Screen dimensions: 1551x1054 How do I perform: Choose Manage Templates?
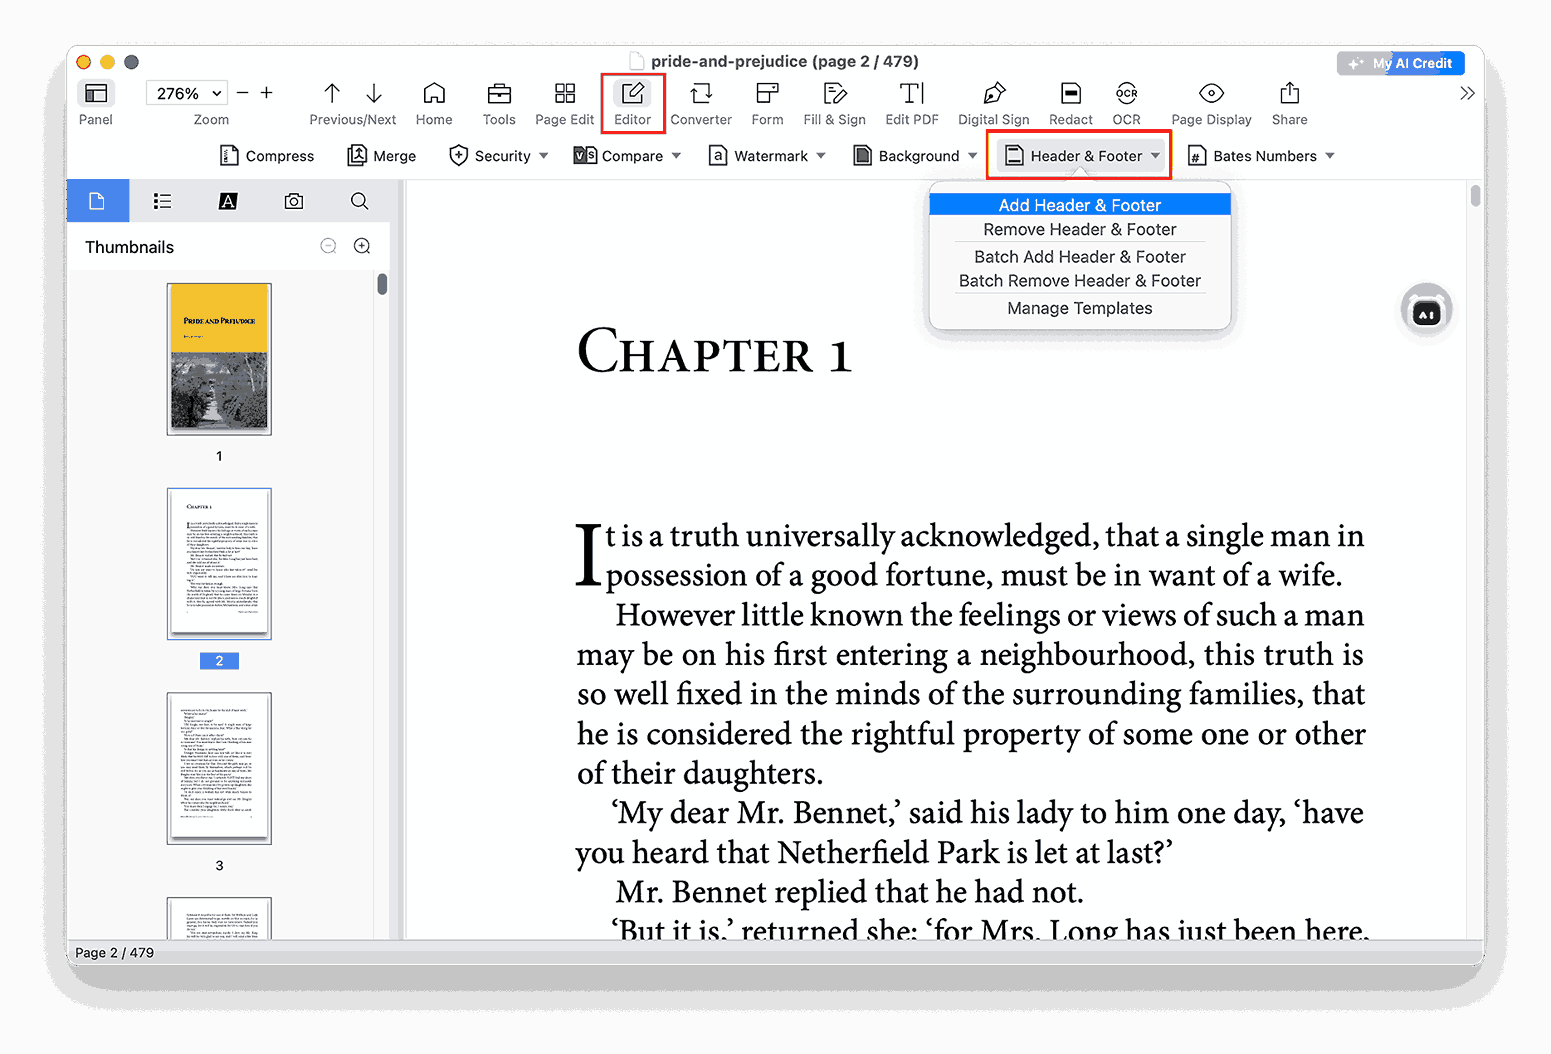coord(1080,308)
